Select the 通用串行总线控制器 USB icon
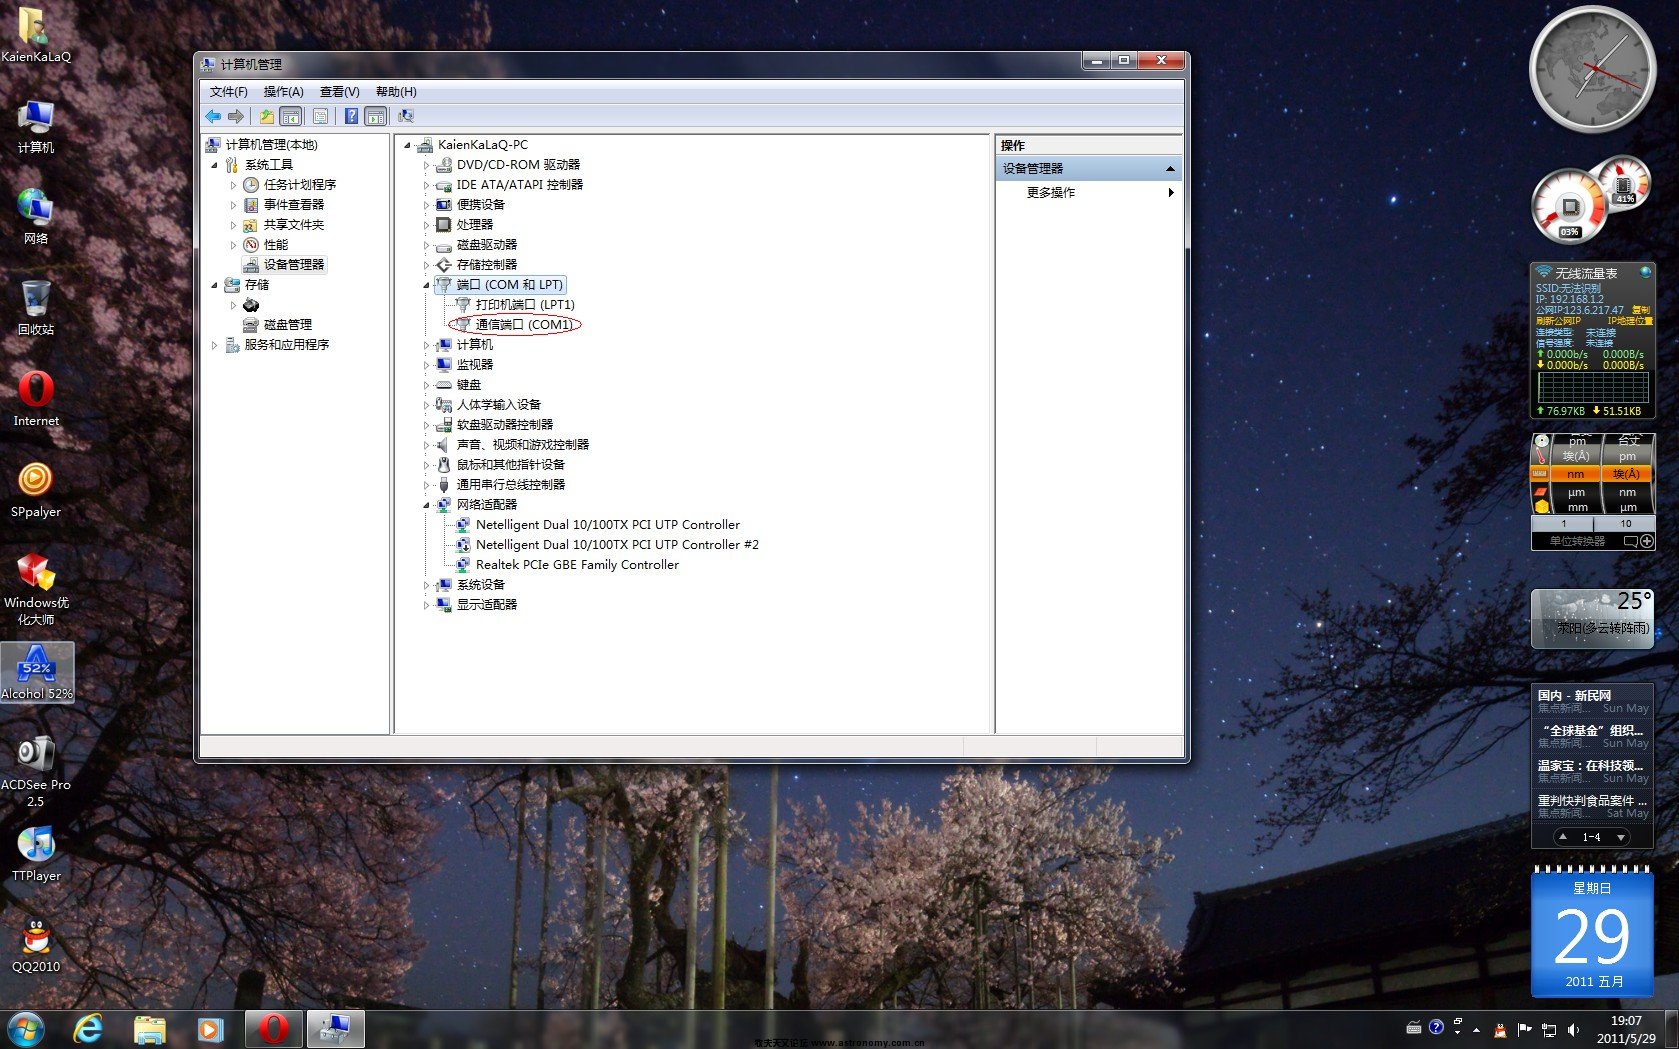This screenshot has width=1679, height=1049. click(444, 485)
